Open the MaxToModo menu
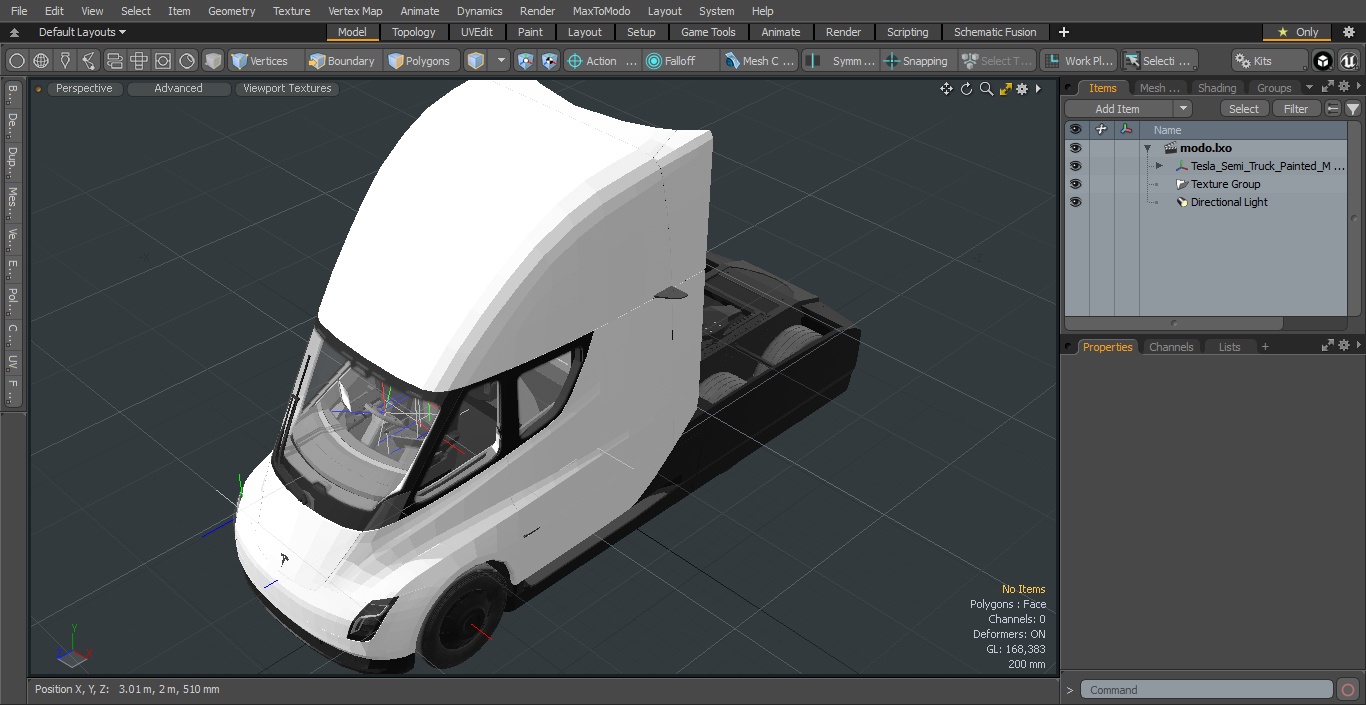This screenshot has height=705, width=1366. tap(601, 11)
